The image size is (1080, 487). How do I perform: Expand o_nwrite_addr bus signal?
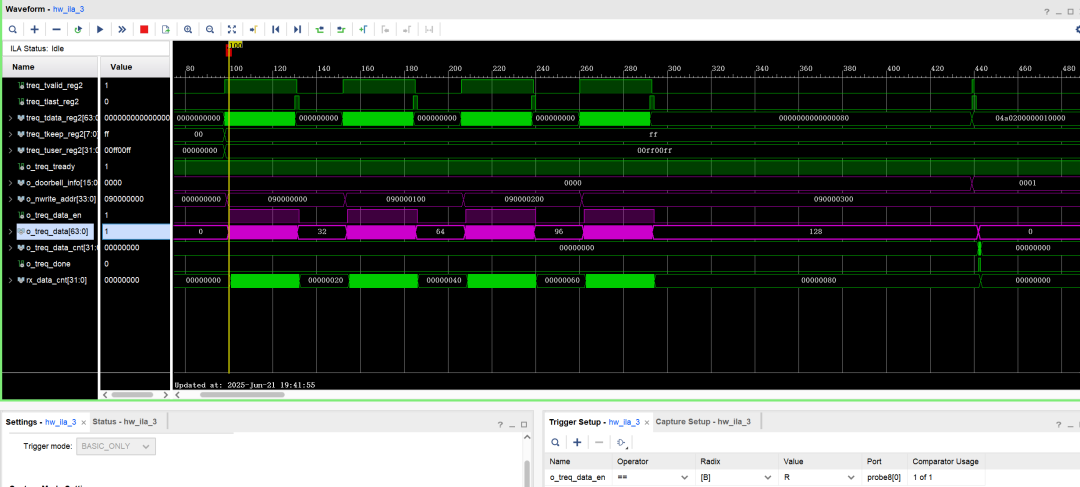point(10,199)
